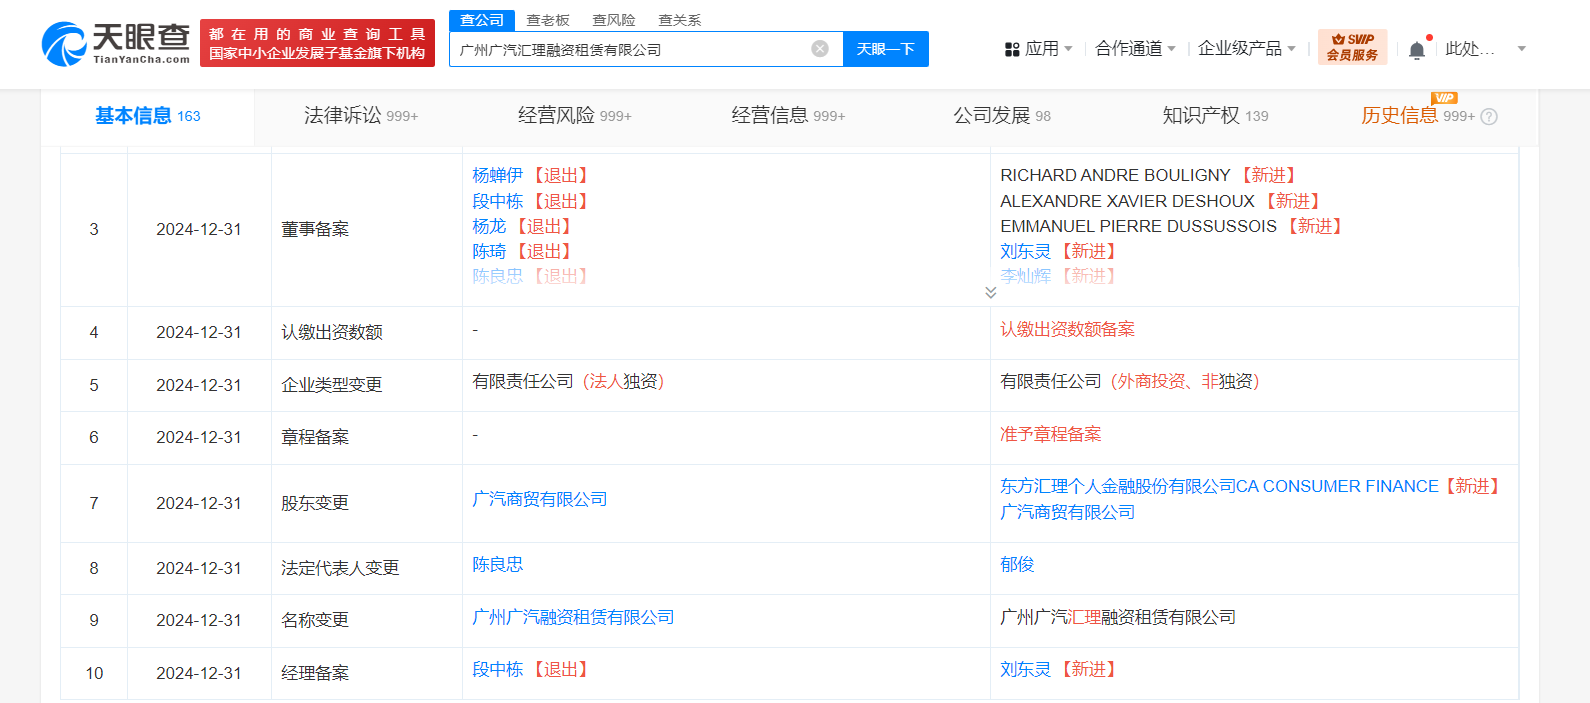
Task: Open the 陈良忠 link in the 法定代表人变更 row
Action: (x=498, y=564)
